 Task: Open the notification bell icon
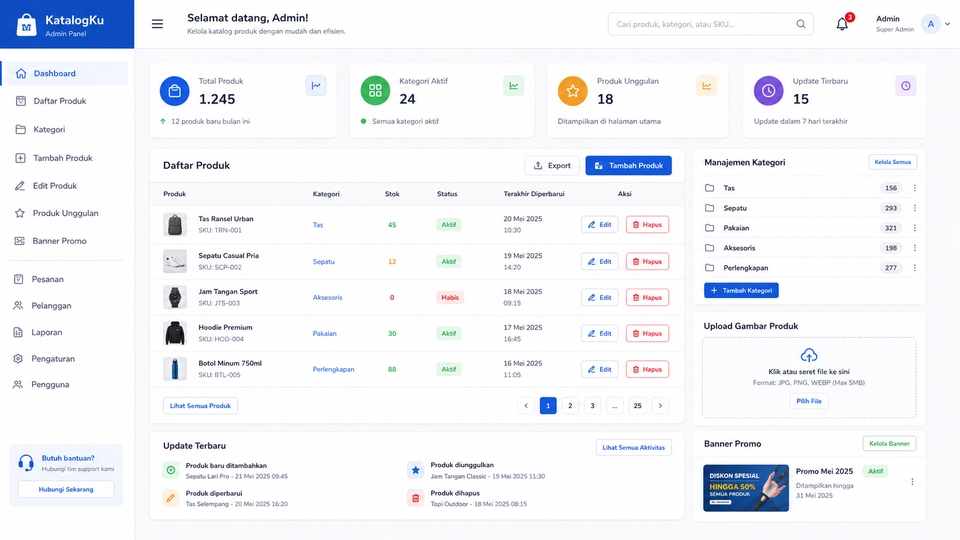coord(842,24)
